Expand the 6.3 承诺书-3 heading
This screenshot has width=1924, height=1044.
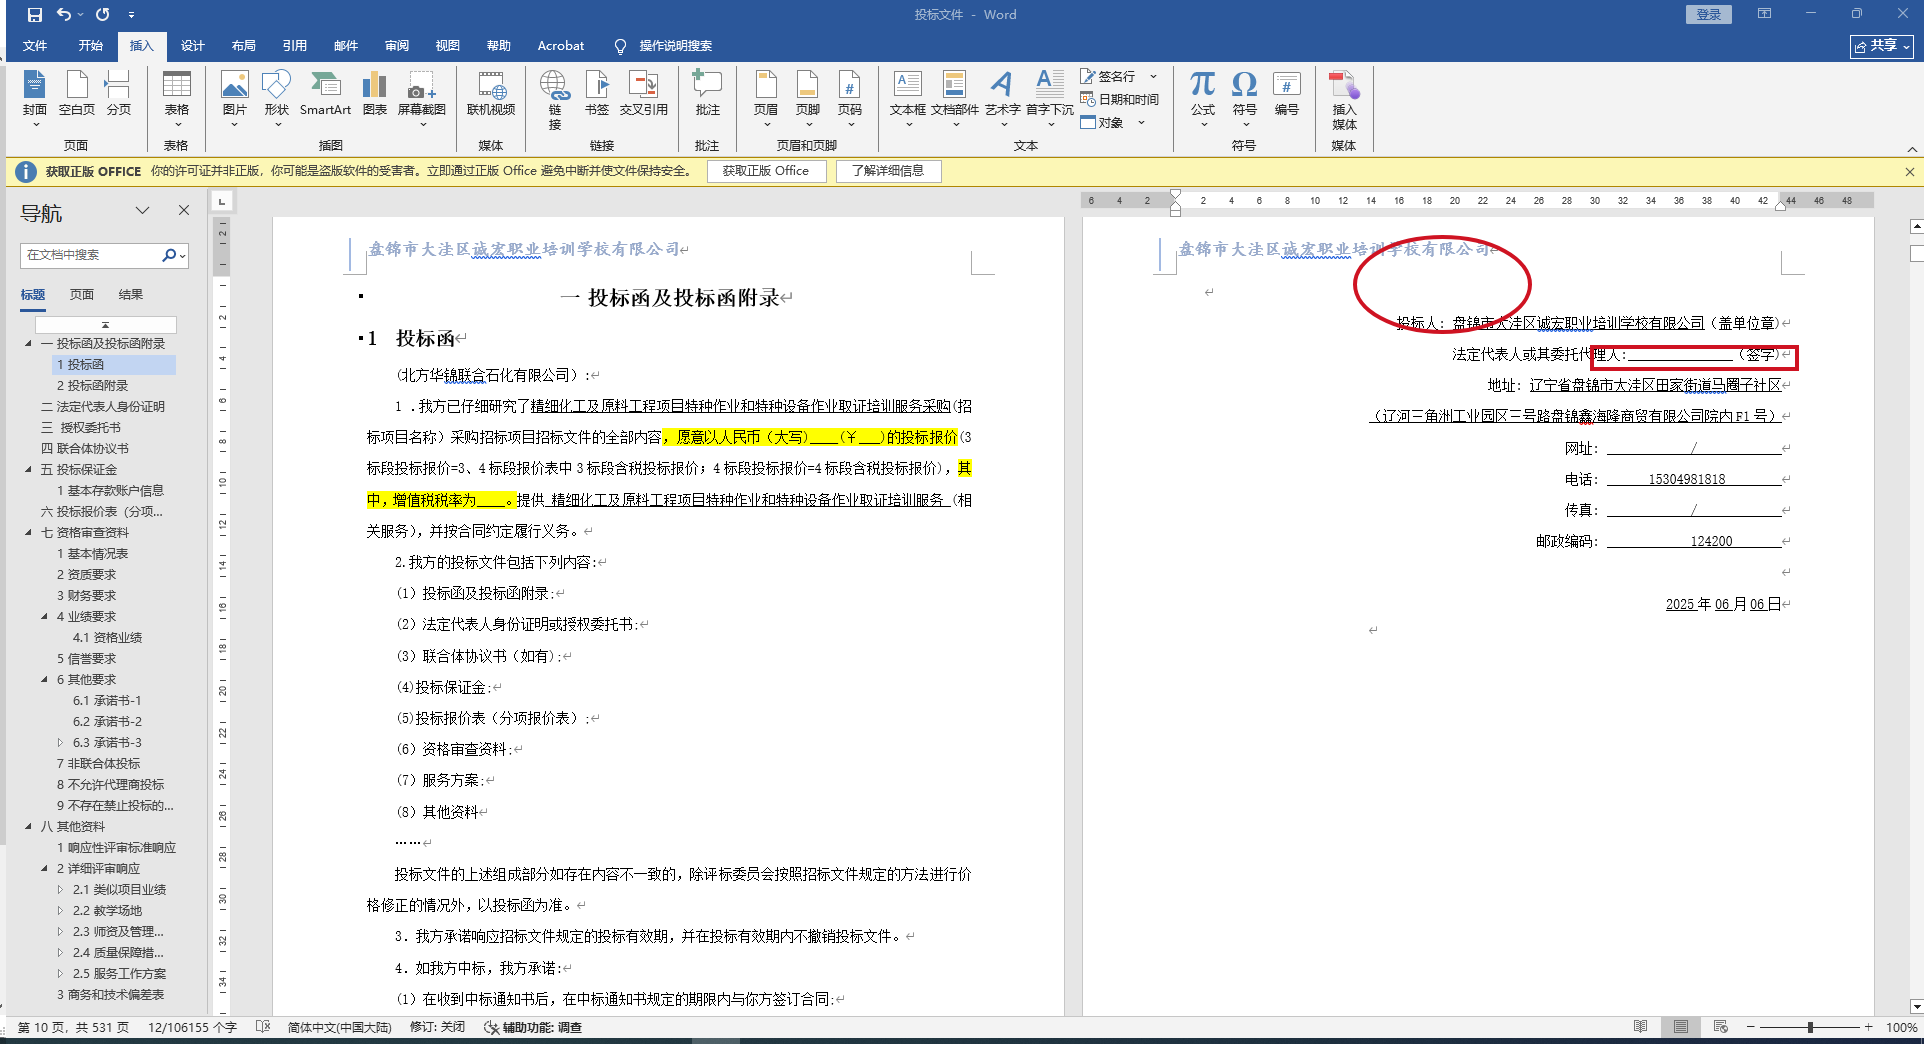click(x=60, y=742)
